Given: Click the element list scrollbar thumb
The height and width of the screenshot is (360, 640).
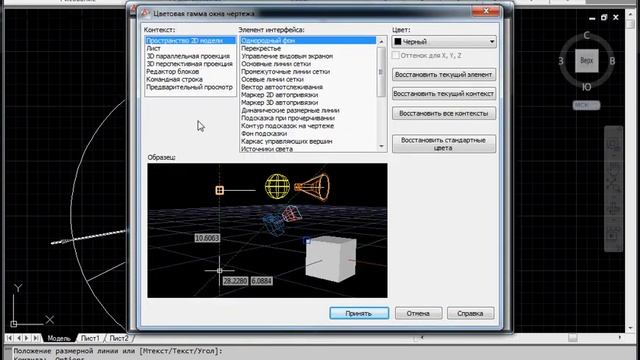Looking at the screenshot, I should pos(381,72).
